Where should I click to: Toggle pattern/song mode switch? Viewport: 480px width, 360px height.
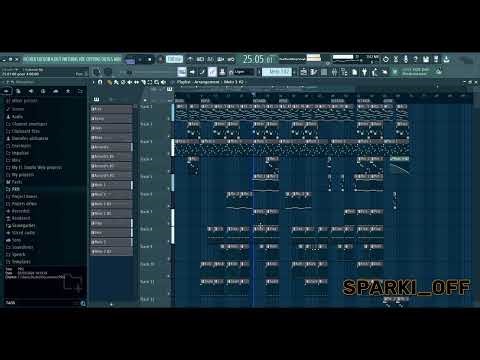point(130,60)
